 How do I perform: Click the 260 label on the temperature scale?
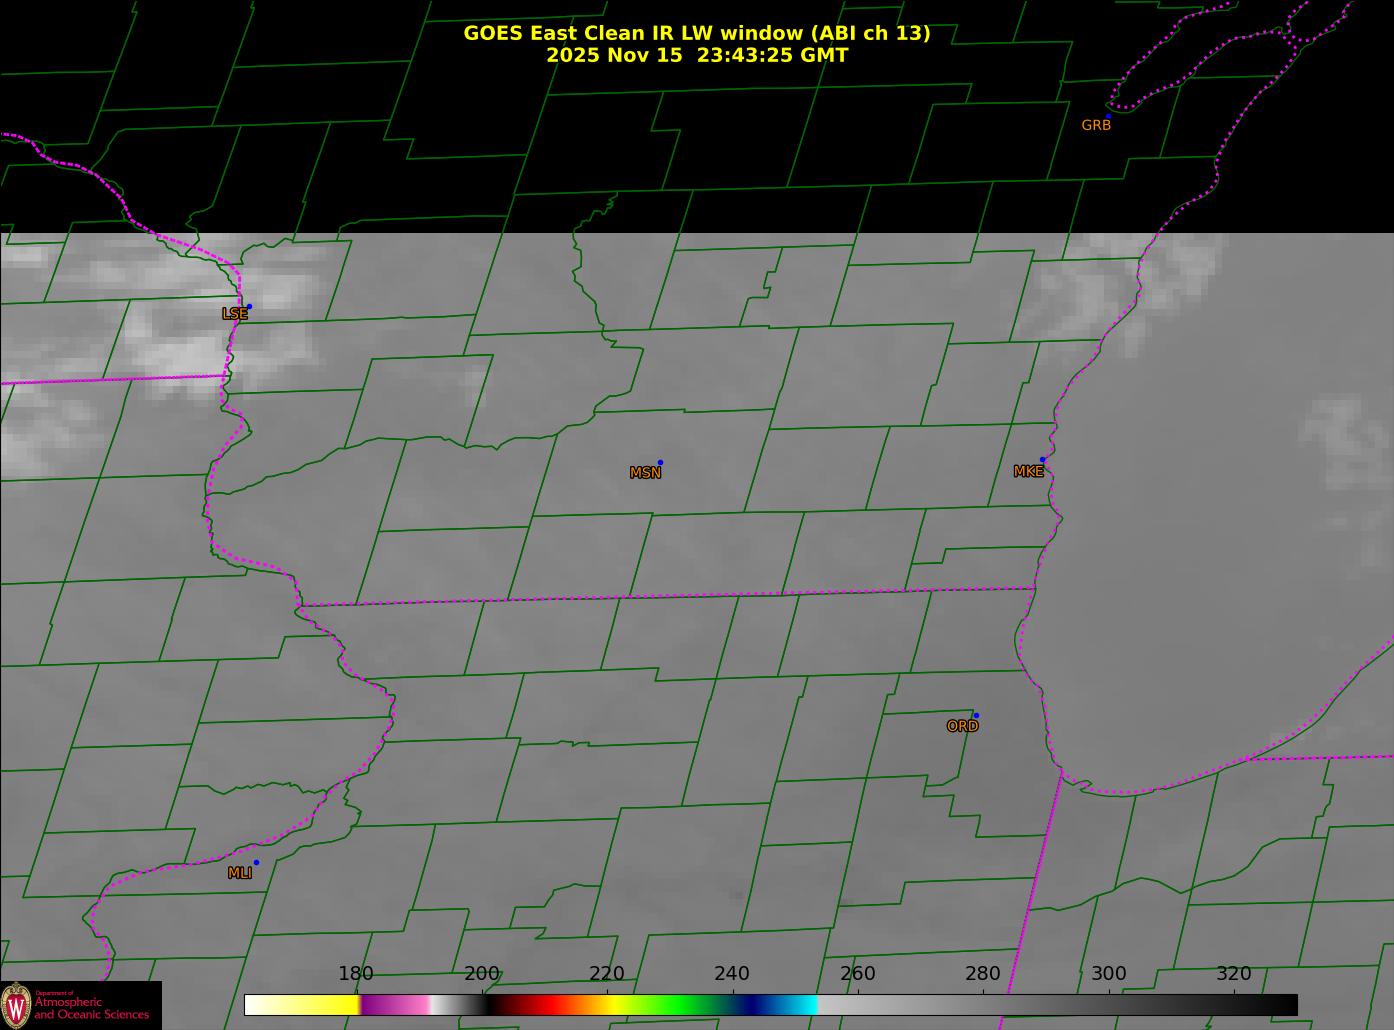pyautogui.click(x=857, y=974)
